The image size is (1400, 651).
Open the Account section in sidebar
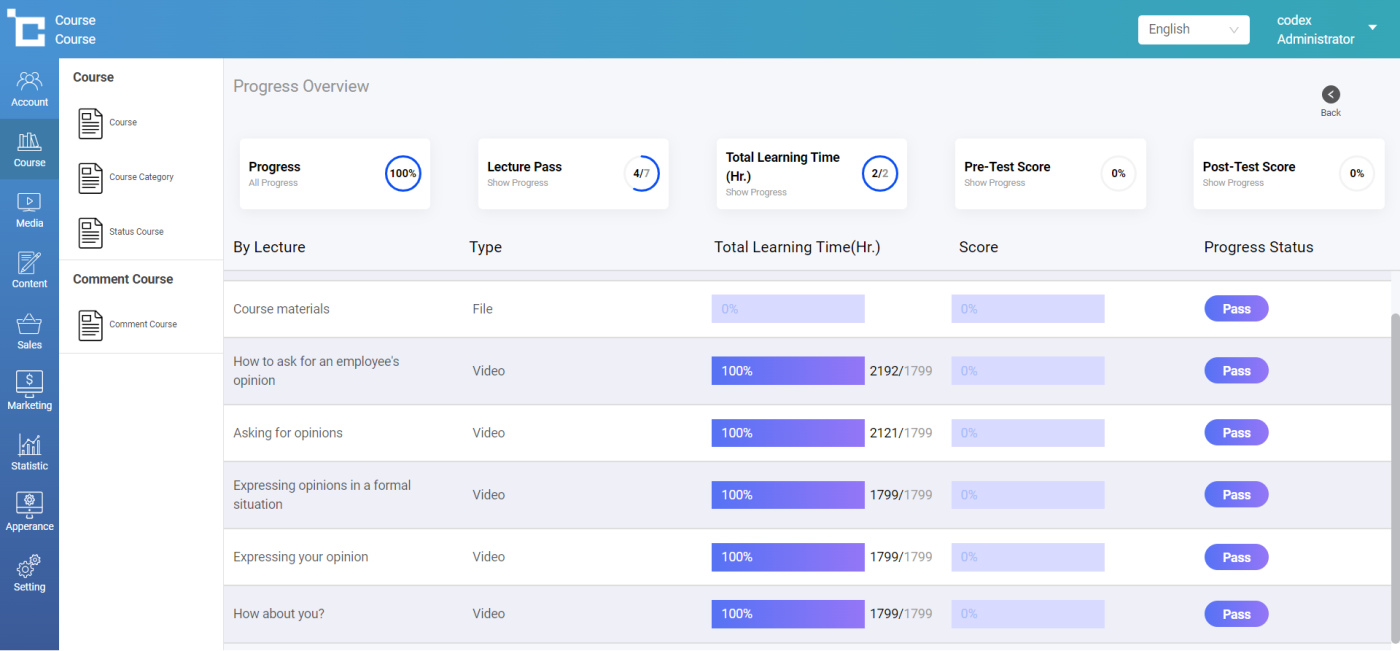coord(29,88)
